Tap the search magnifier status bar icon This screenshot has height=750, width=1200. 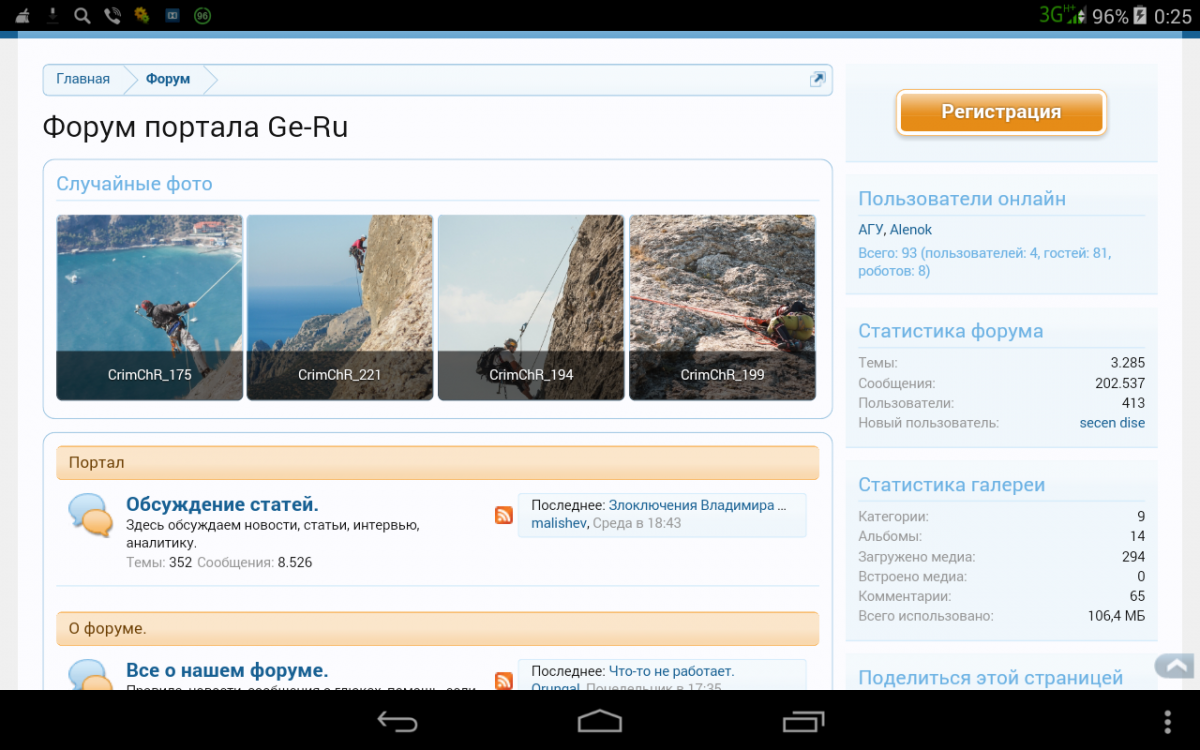tap(82, 15)
